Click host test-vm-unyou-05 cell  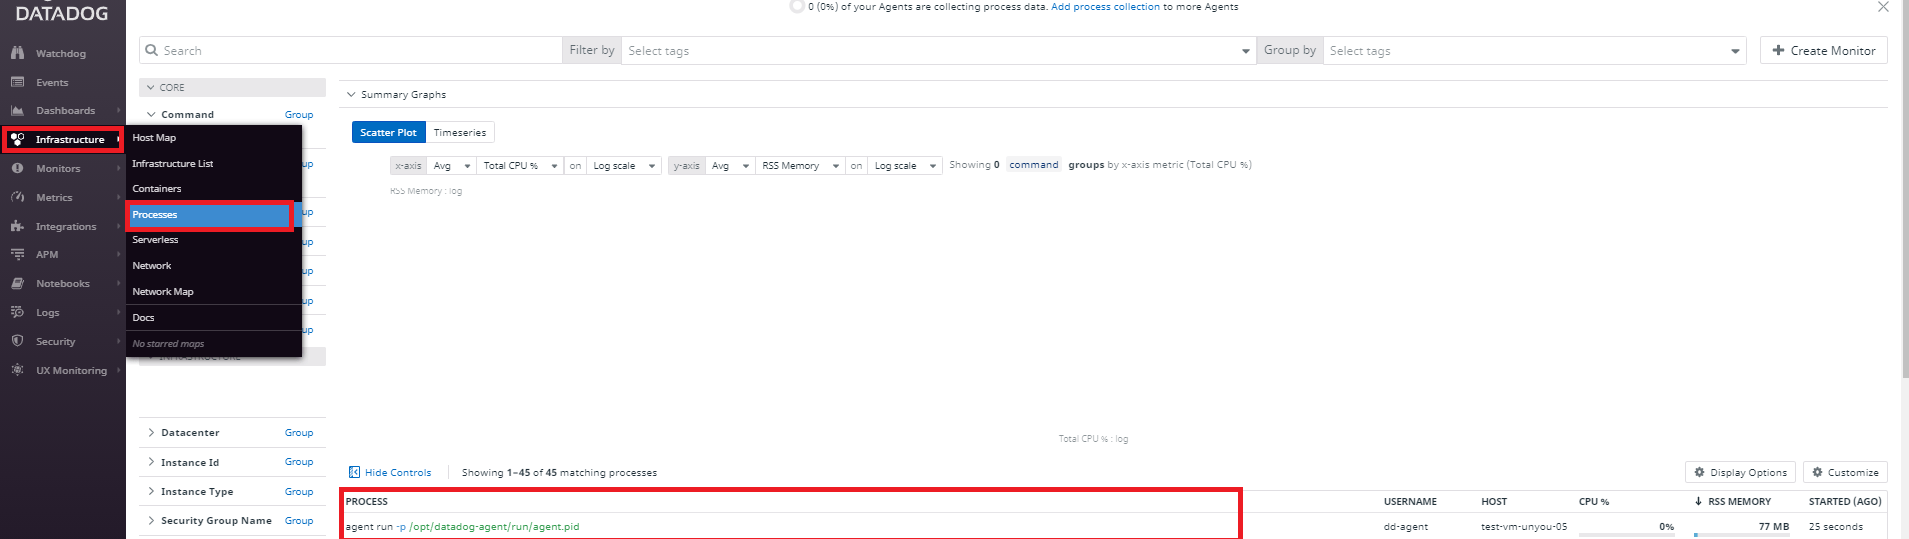[x=1524, y=526]
